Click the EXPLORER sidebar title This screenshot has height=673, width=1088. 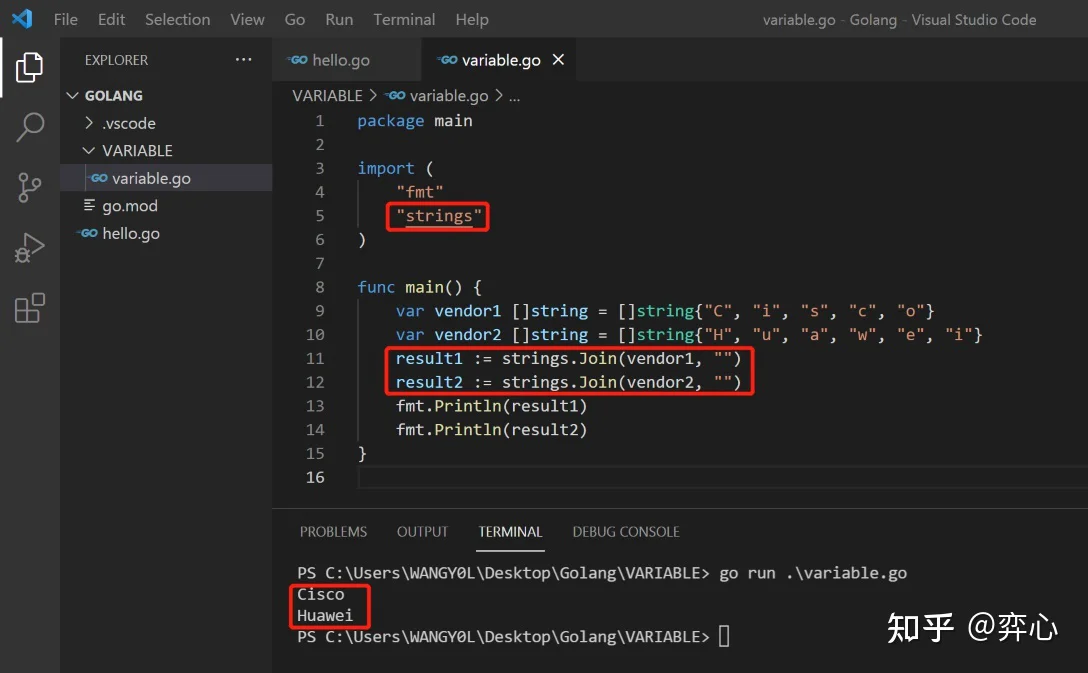pyautogui.click(x=117, y=60)
